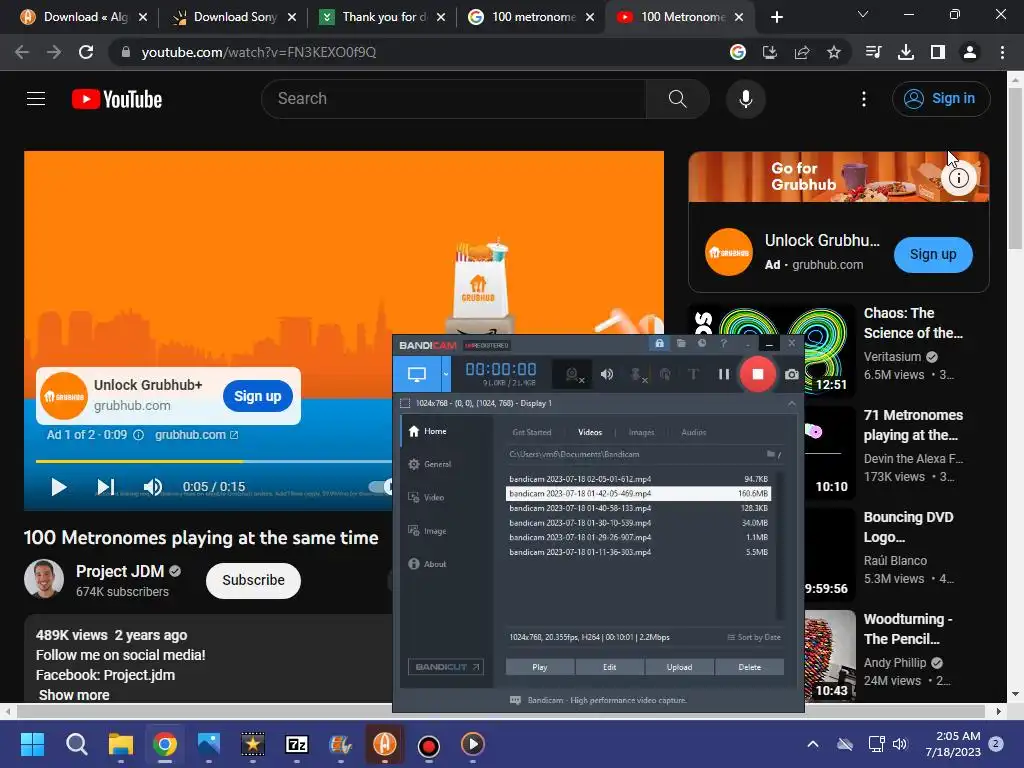
Task: Open Bandicam output folder icon in title bar
Action: 681,344
